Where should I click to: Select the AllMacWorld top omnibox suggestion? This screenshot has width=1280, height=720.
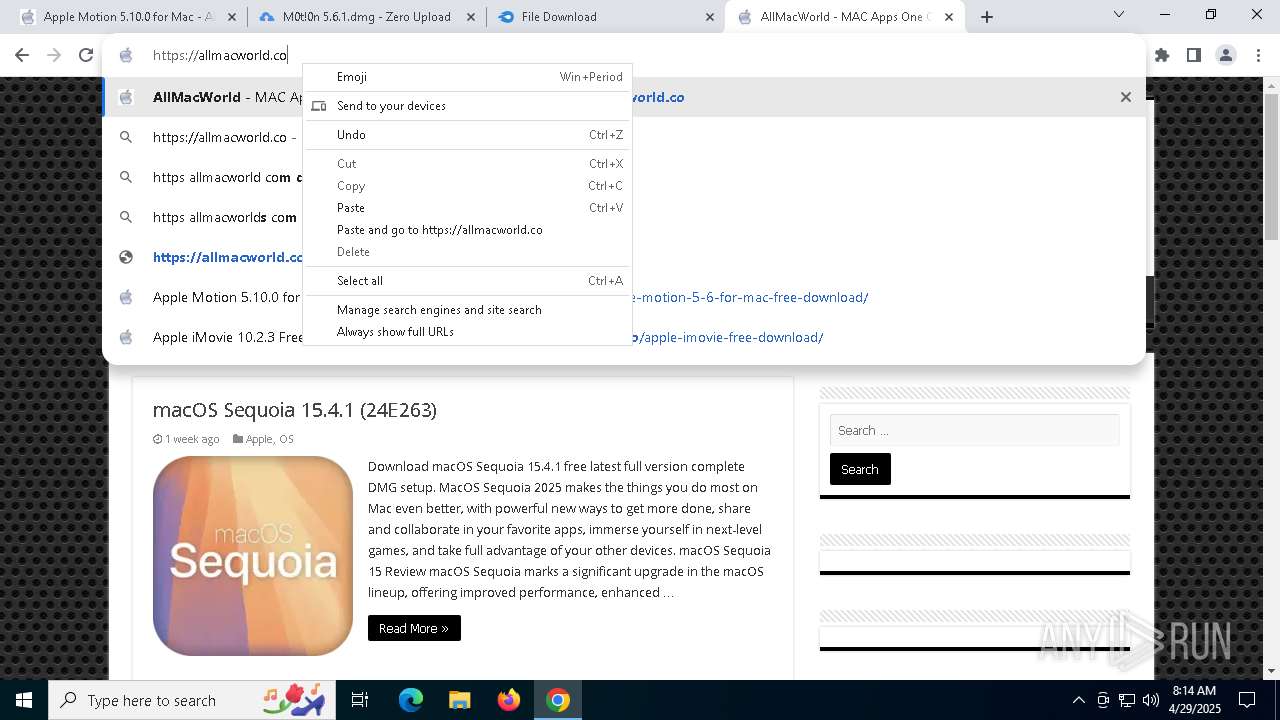[x=624, y=97]
